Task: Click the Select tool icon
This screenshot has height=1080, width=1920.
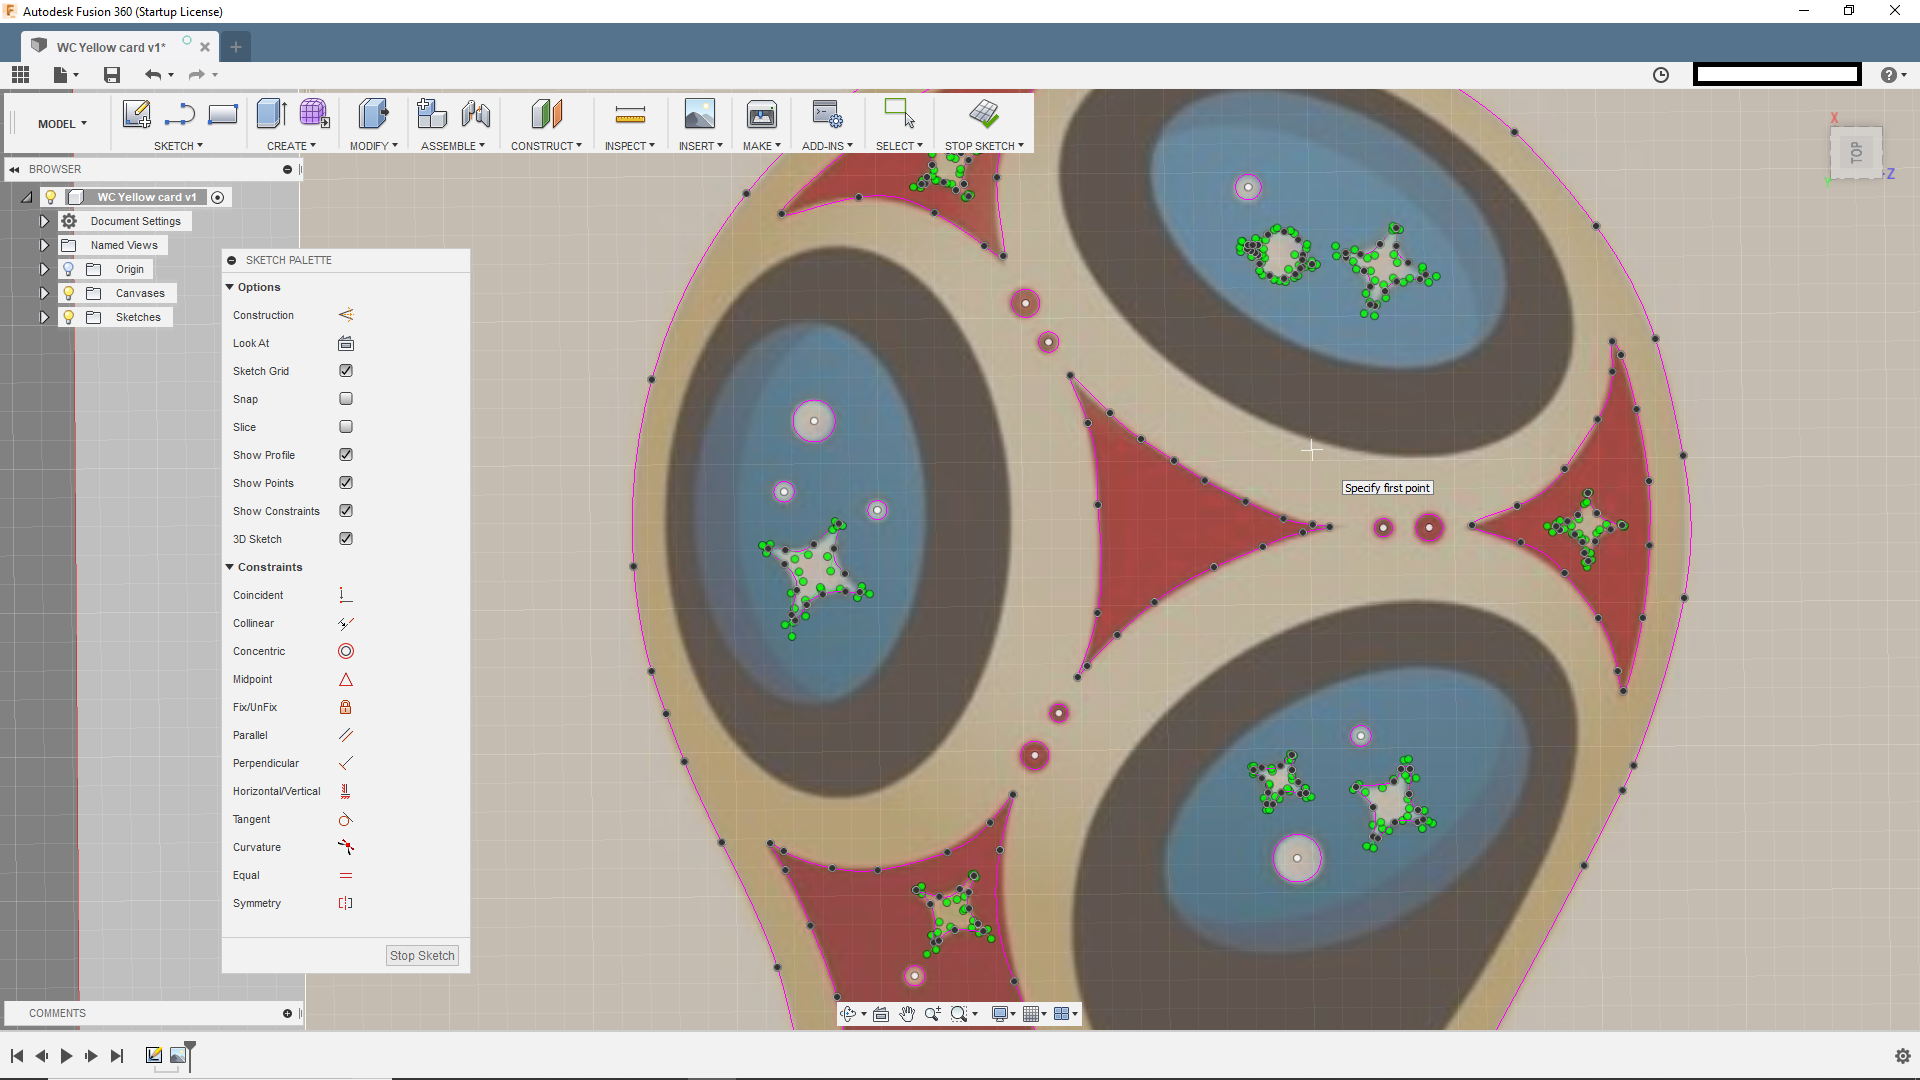Action: [900, 113]
